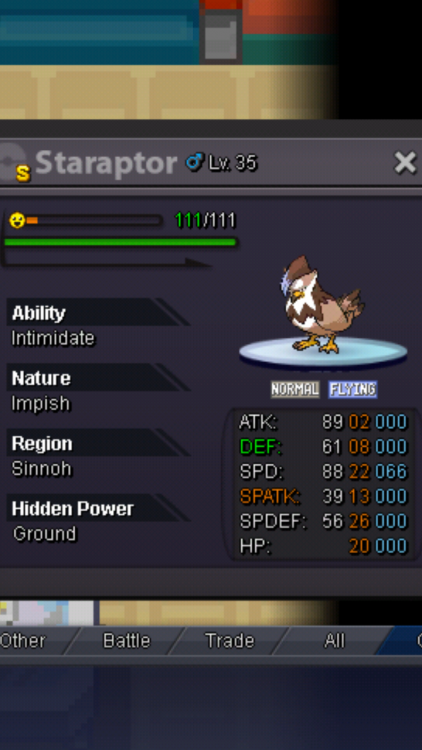Click the yellow shiny S badge
The width and height of the screenshot is (422, 750).
pyautogui.click(x=23, y=173)
